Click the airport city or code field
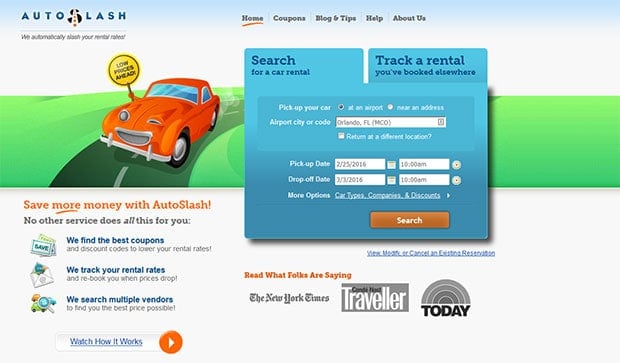Viewport: 620px width, 363px height. coord(391,122)
